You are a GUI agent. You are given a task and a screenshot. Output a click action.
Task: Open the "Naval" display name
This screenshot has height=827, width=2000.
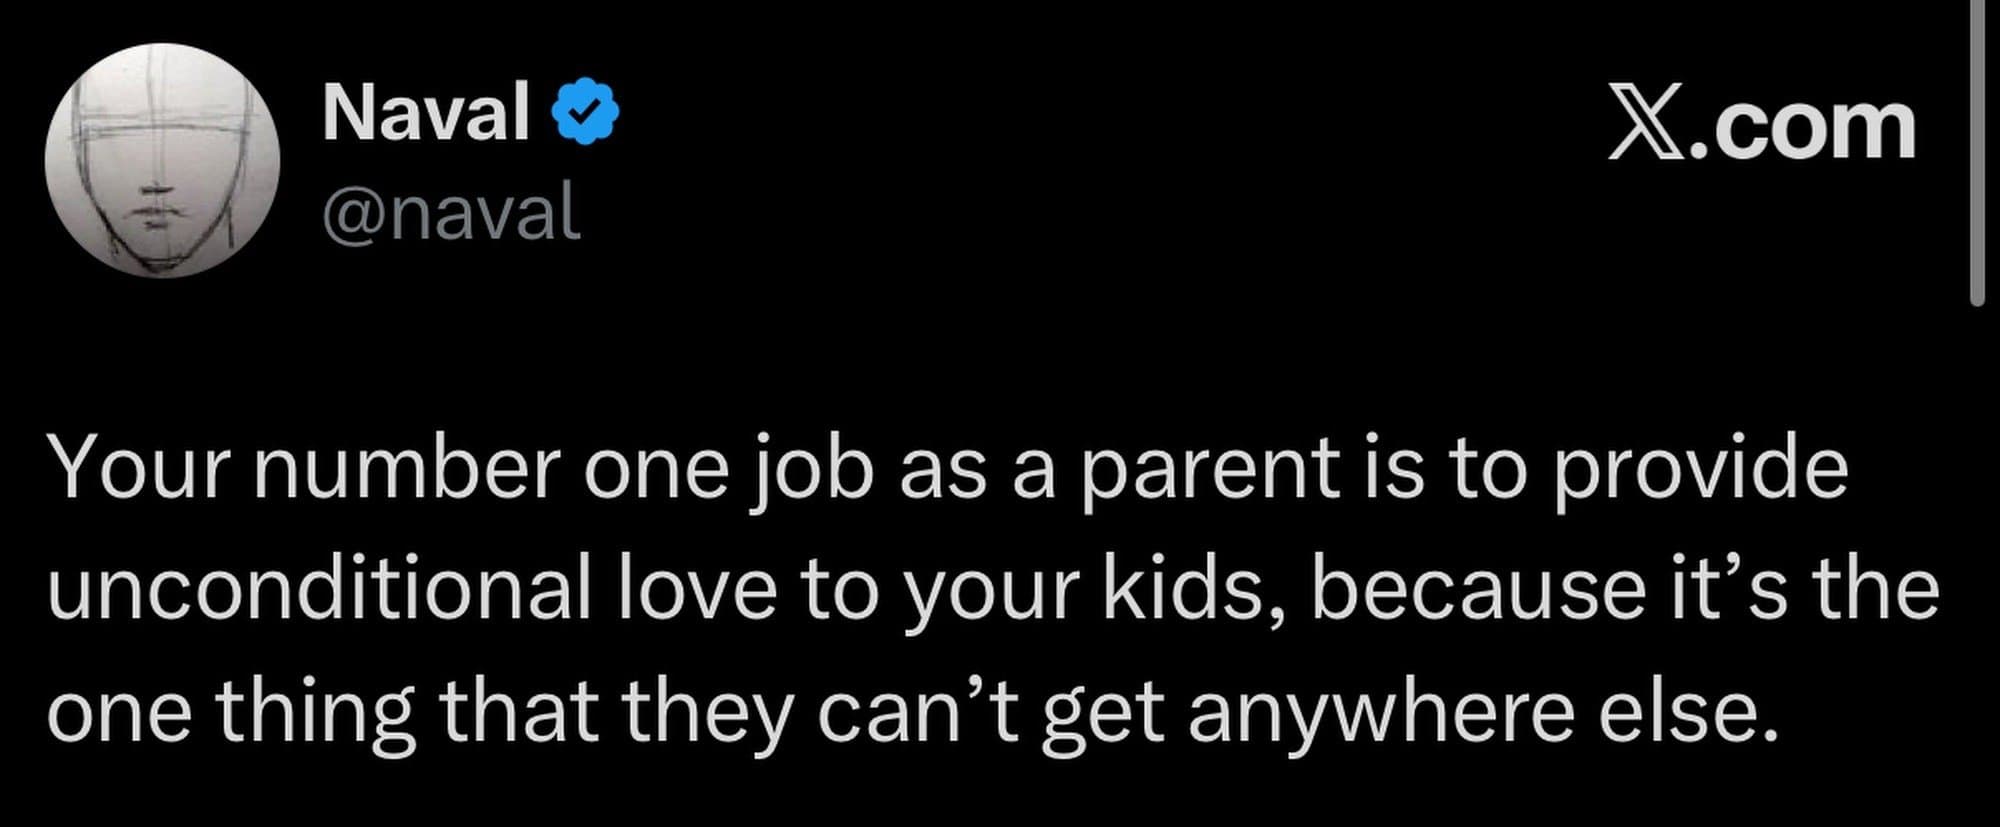(426, 113)
